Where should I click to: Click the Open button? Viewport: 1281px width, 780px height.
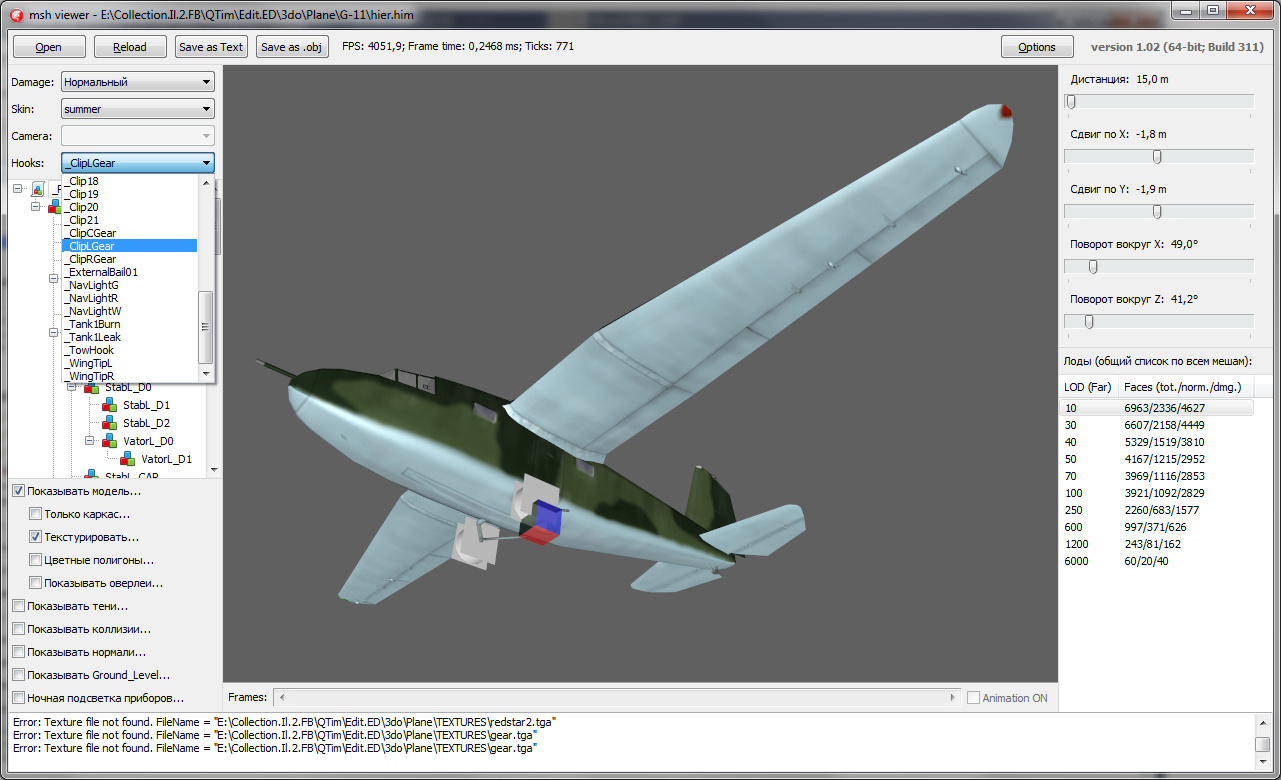point(48,46)
